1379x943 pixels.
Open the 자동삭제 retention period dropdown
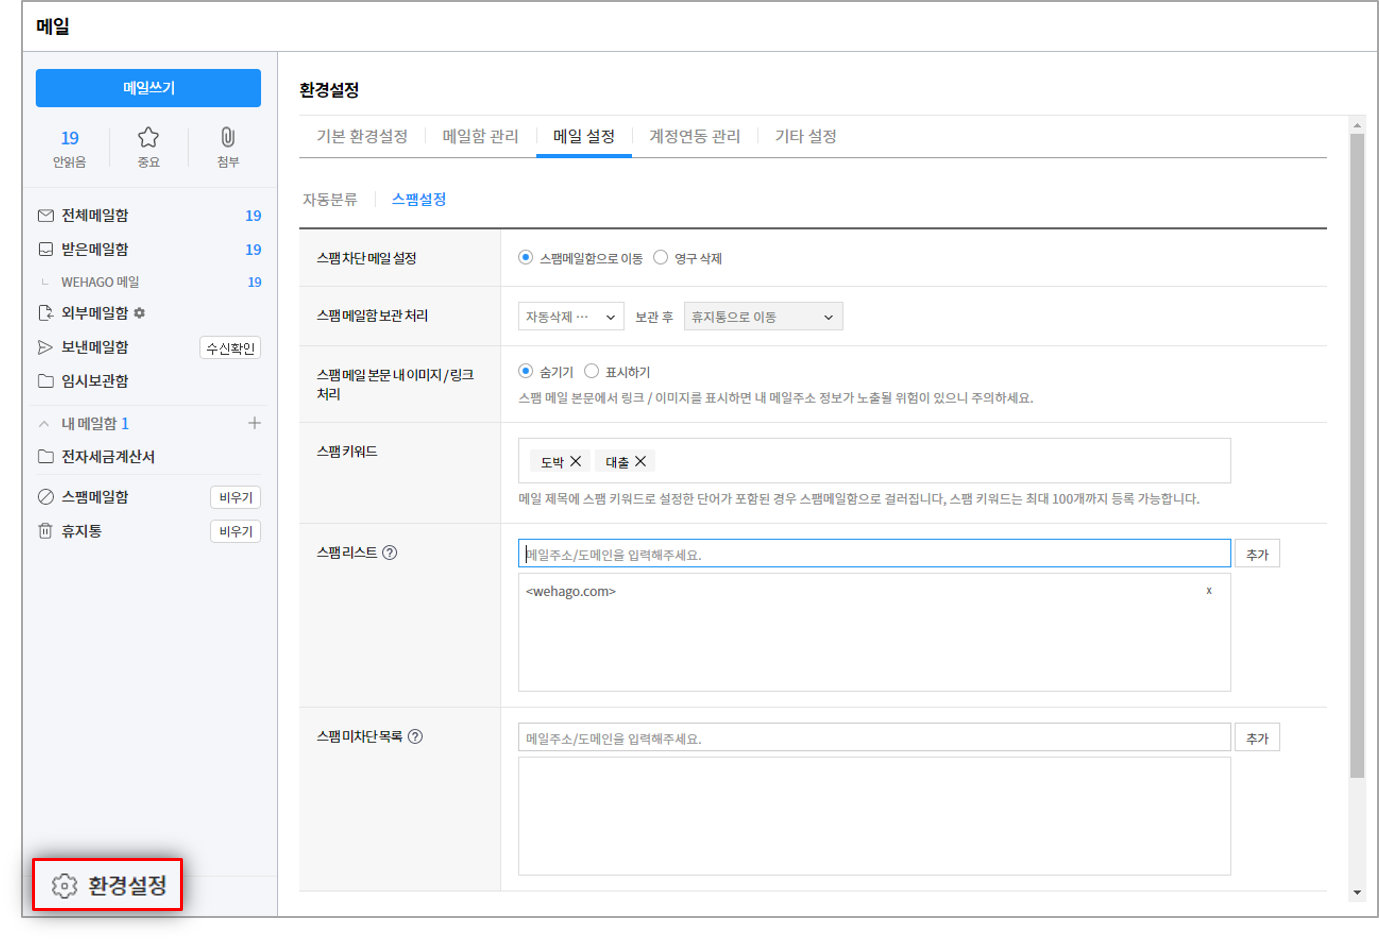tap(571, 317)
